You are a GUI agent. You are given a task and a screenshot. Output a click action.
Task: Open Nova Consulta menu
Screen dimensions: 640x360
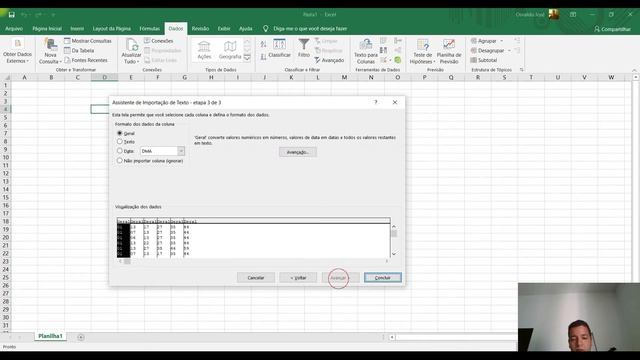coord(50,51)
